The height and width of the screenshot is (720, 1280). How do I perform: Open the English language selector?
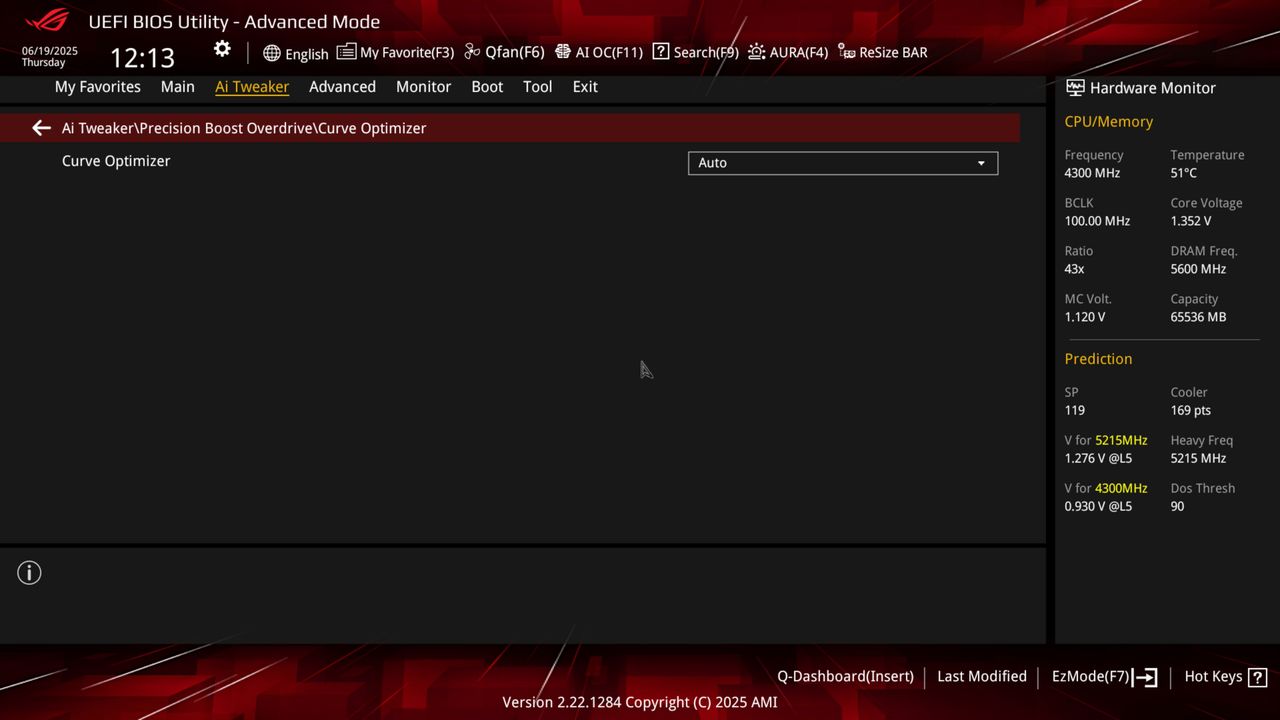[x=296, y=54]
